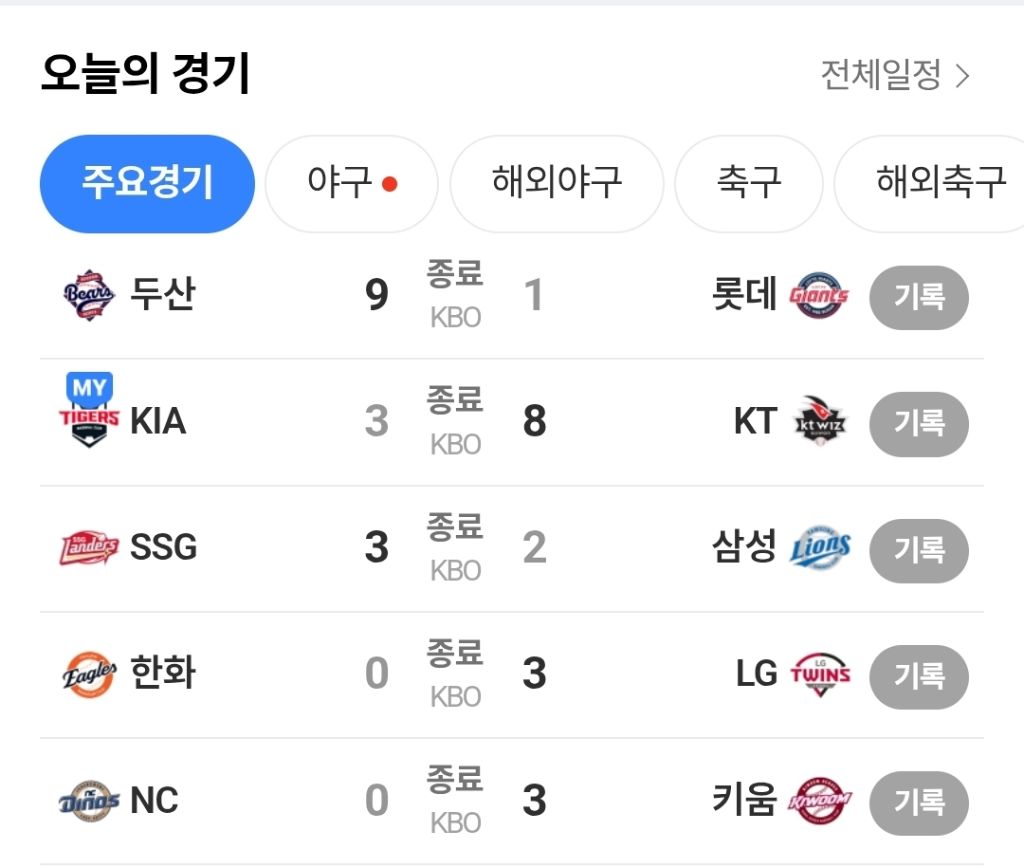Open the 전체일정 full schedule link
This screenshot has width=1024, height=868.
tap(895, 75)
